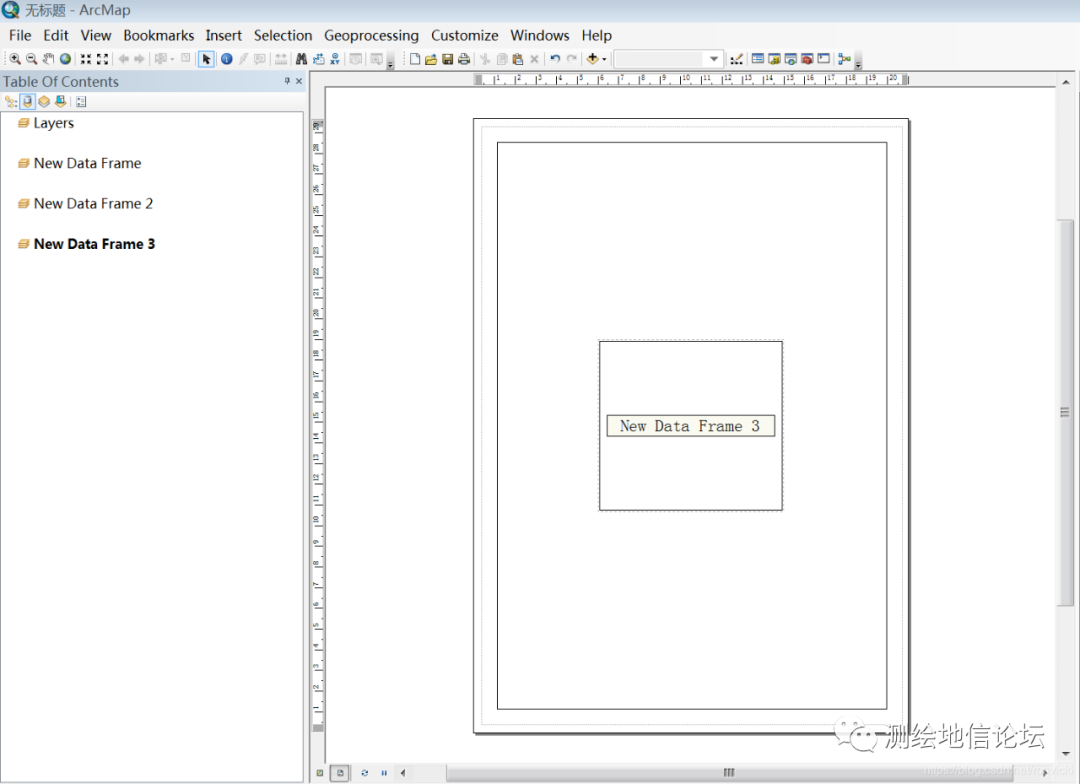1080x784 pixels.
Task: Click the Refresh button at bottom
Action: click(365, 773)
